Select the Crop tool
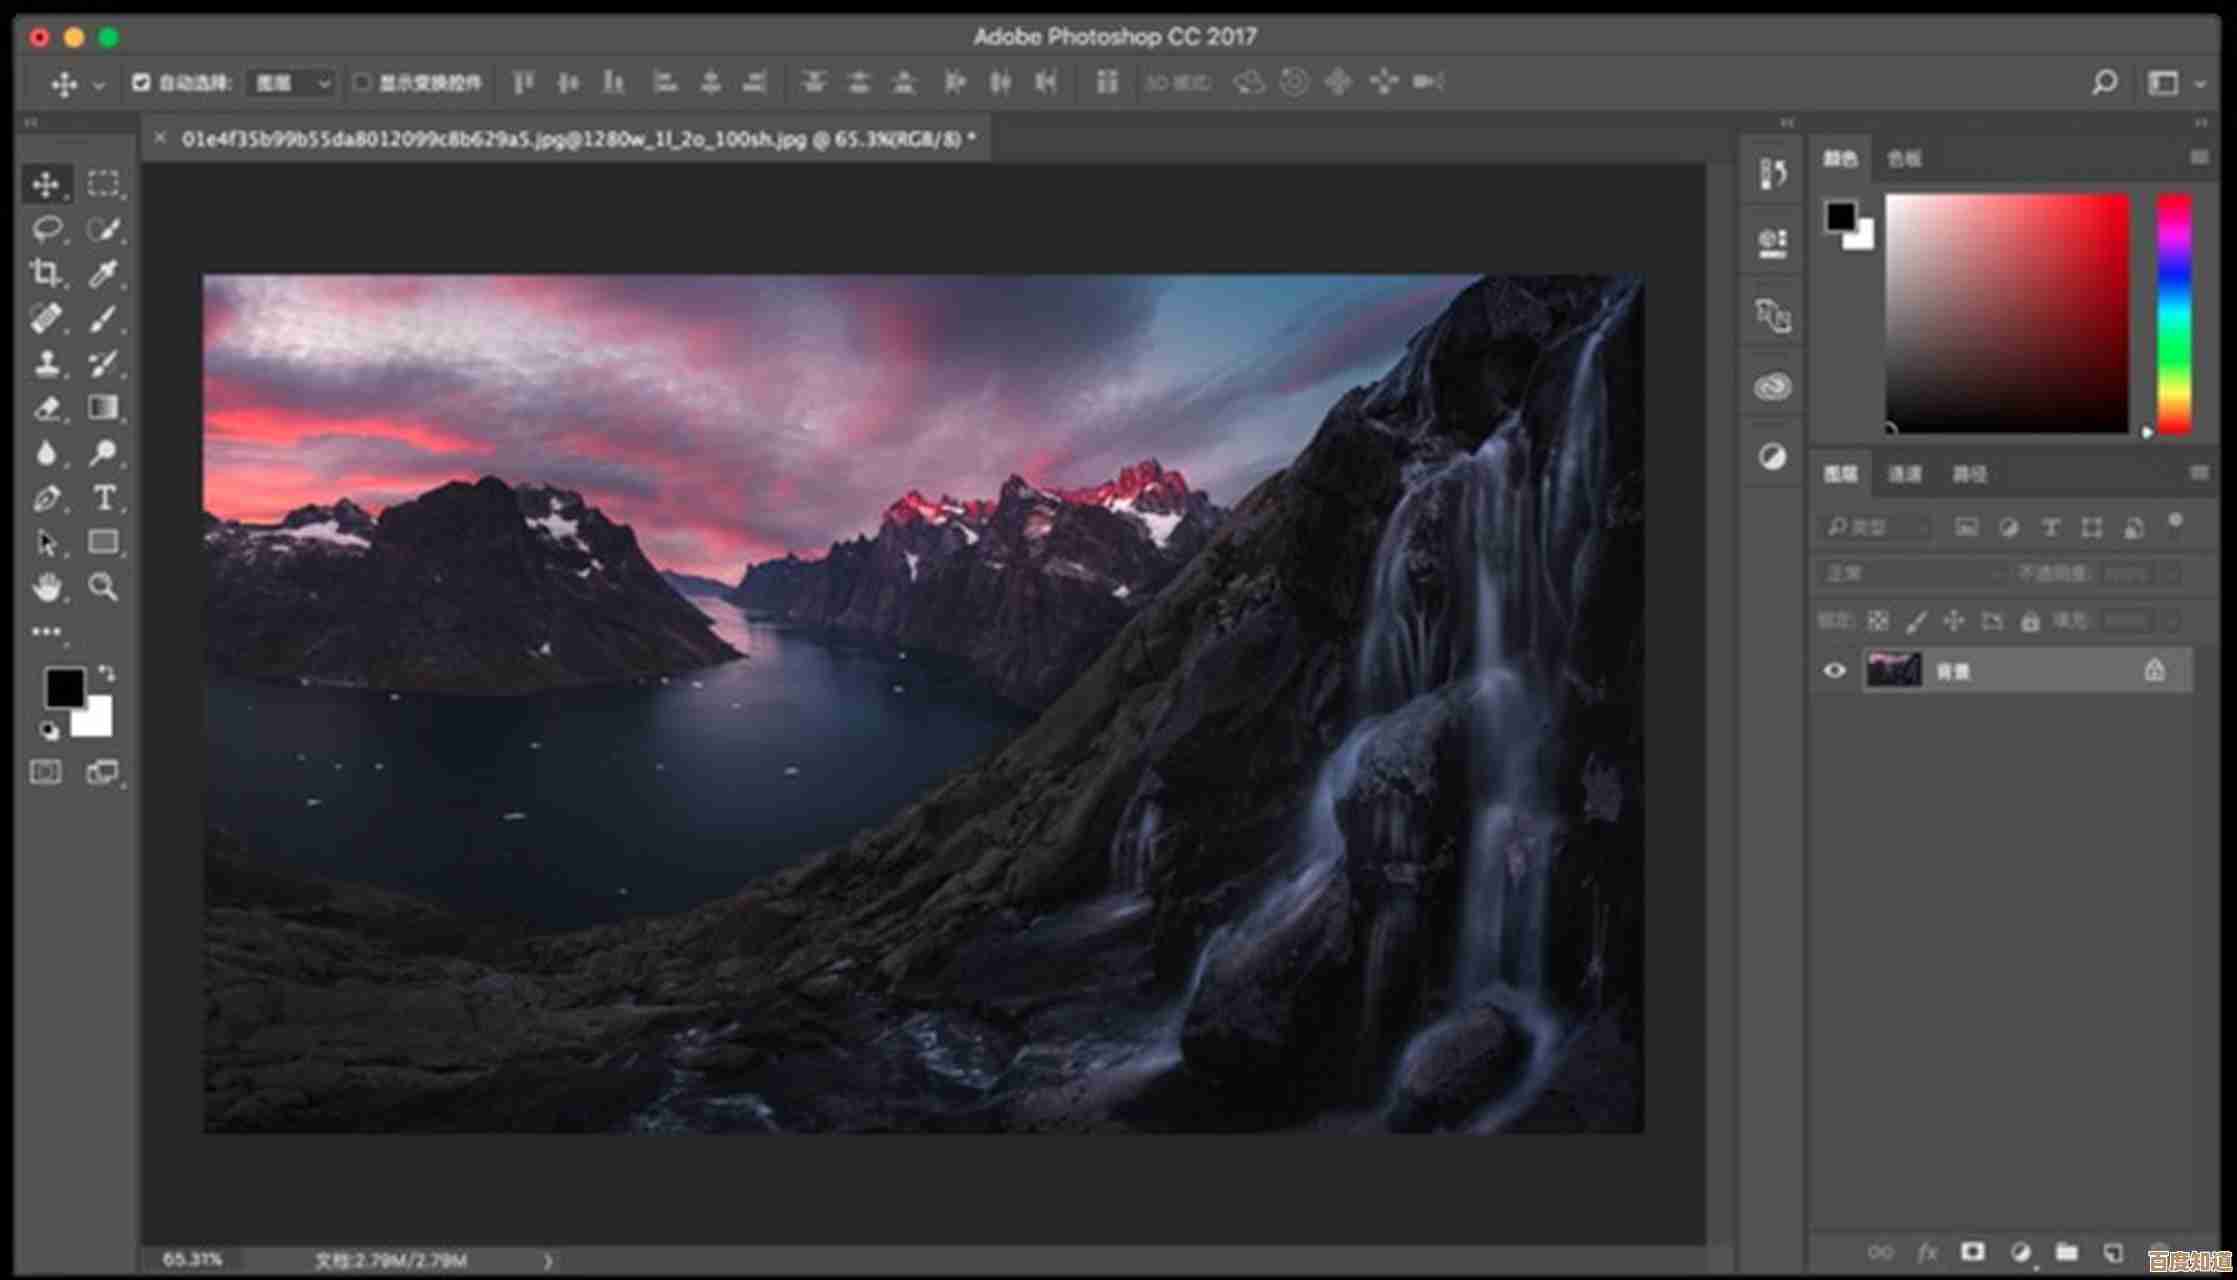 tap(45, 273)
